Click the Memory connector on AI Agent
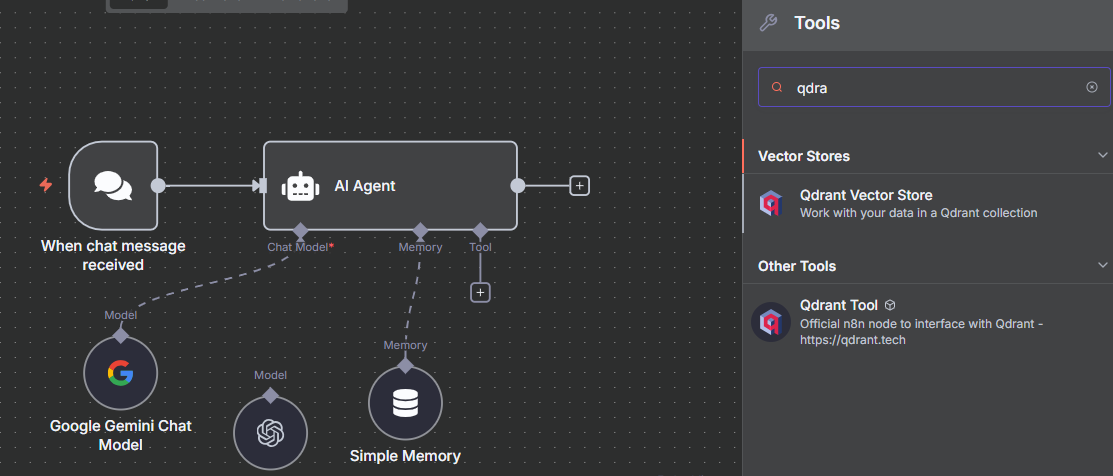 [x=420, y=229]
